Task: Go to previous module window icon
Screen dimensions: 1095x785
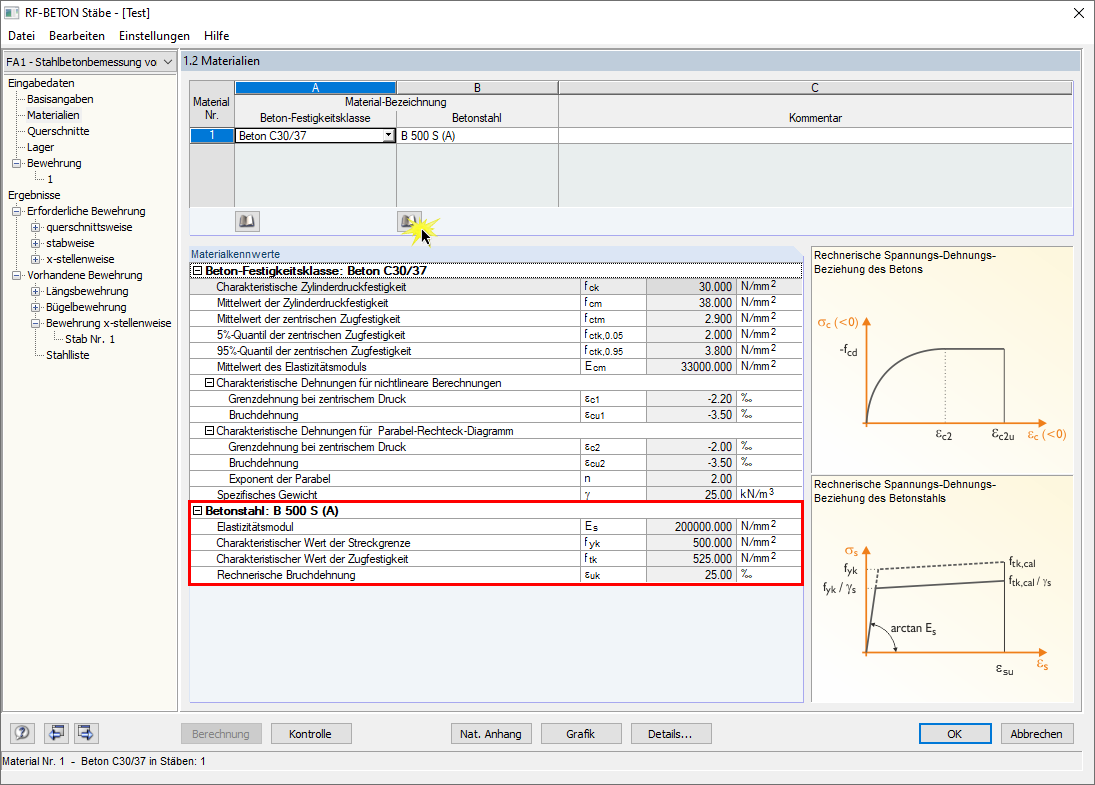Action: [x=57, y=733]
